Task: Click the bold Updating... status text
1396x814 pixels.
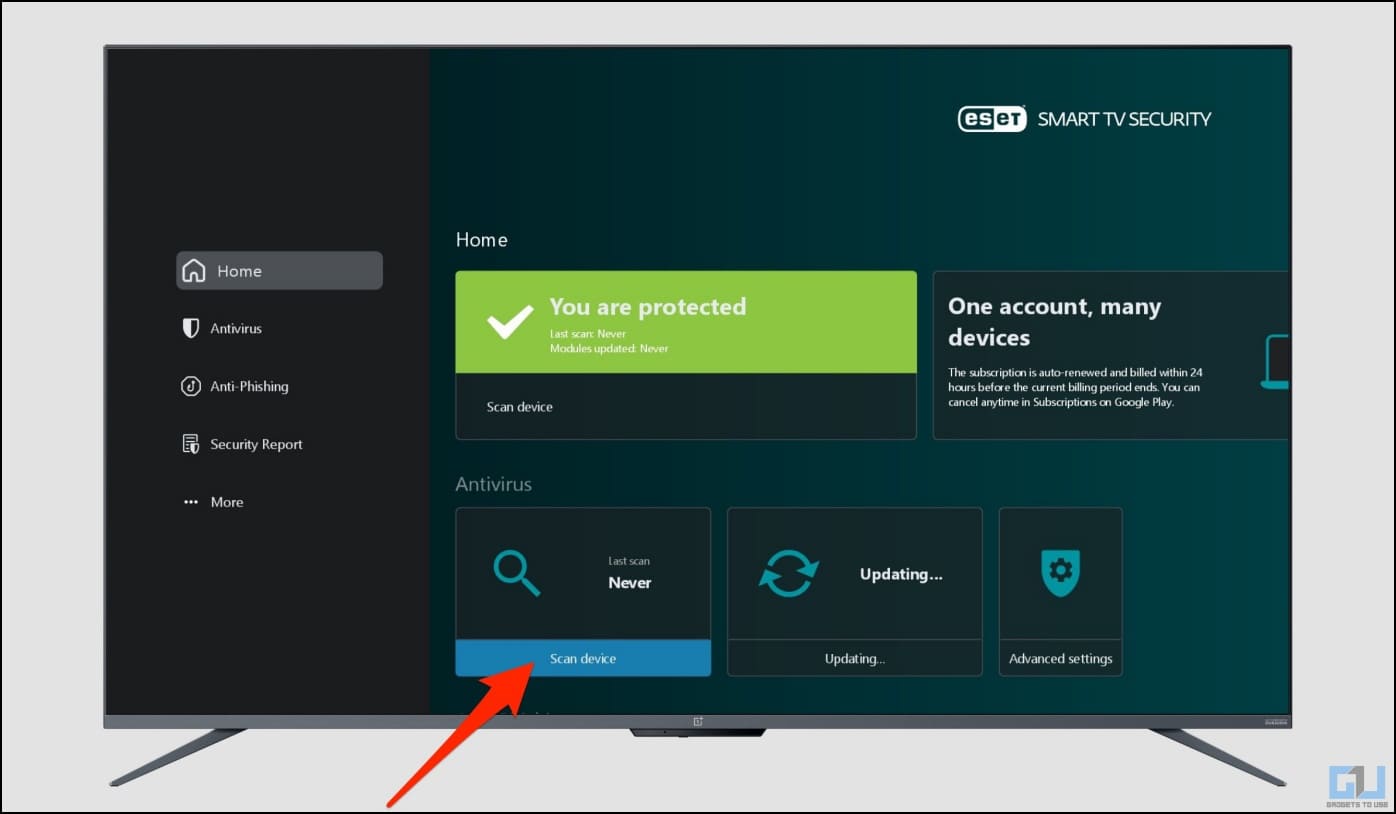Action: [x=901, y=574]
